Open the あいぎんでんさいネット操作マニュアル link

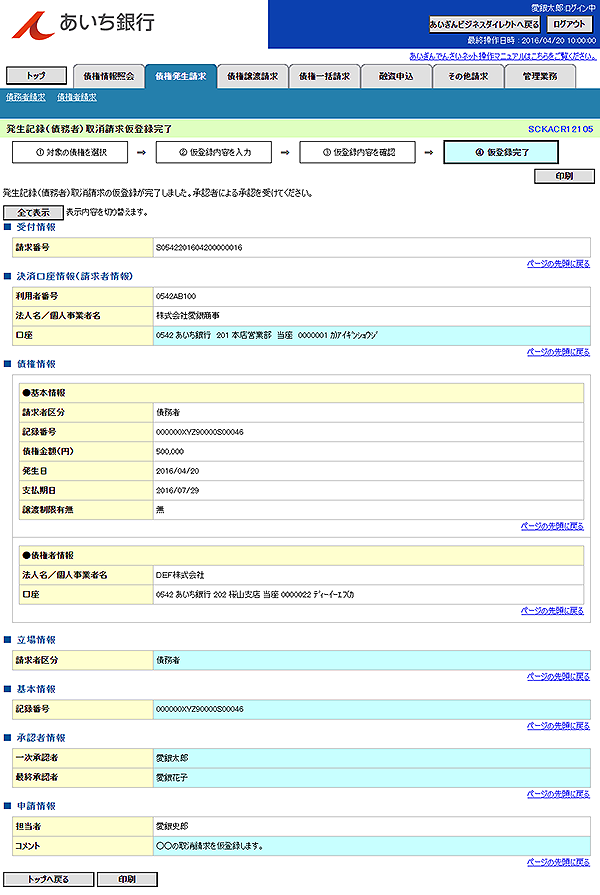[502, 56]
